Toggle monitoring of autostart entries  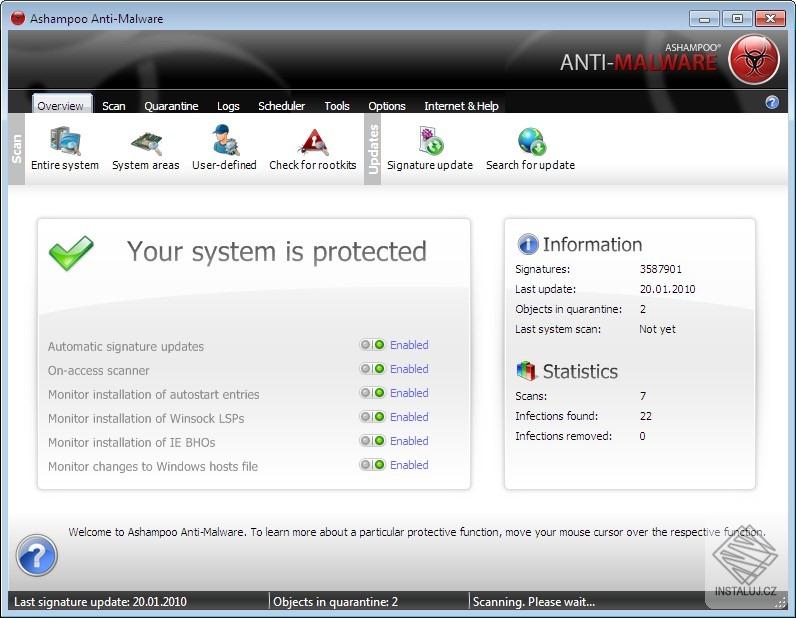point(372,393)
